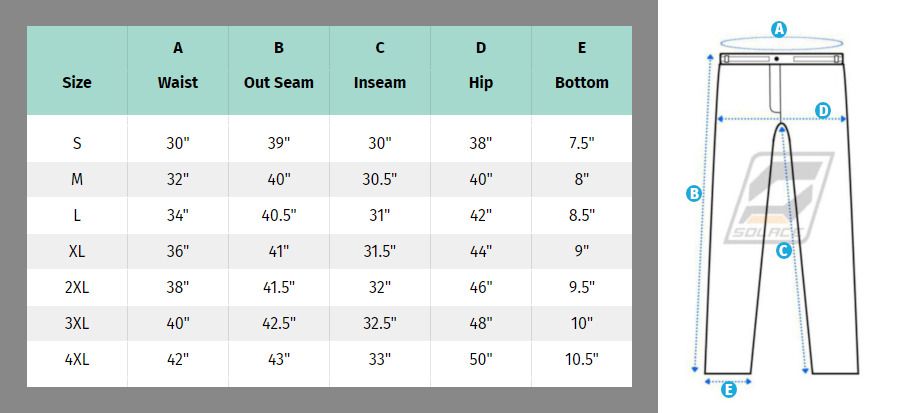
Task: Click the blue circle E bottom marker
Action: [728, 391]
